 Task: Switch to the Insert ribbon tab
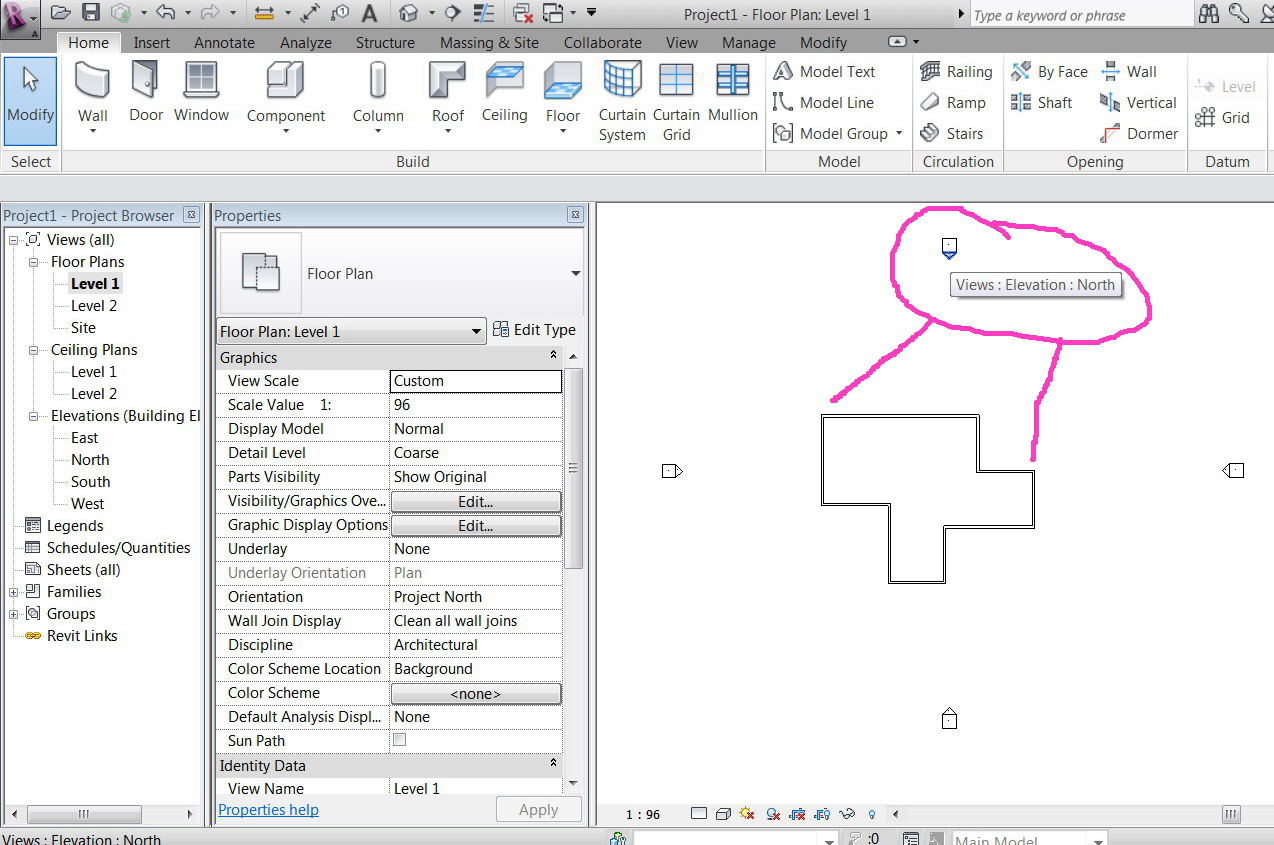point(152,42)
